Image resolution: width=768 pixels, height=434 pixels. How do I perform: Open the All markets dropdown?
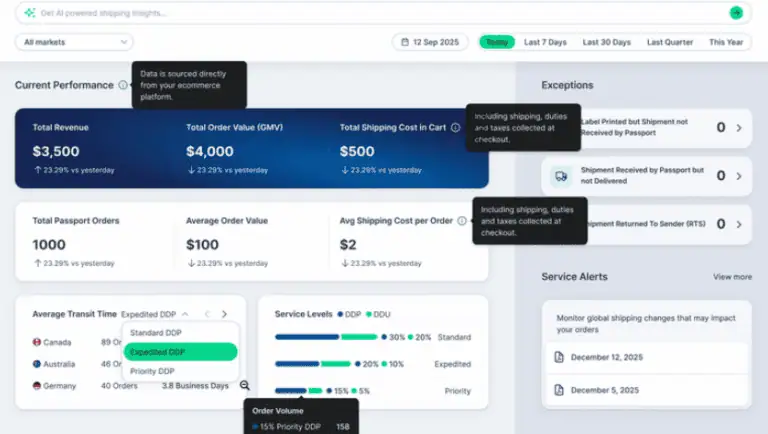coord(74,42)
